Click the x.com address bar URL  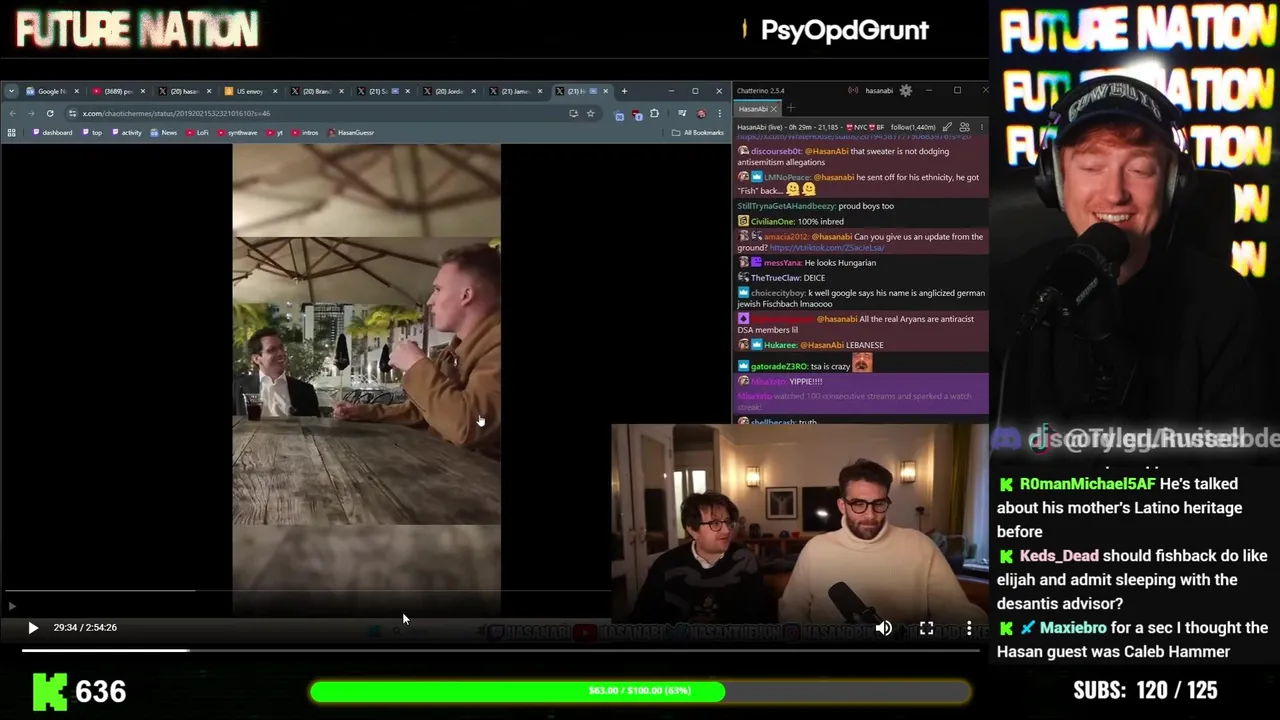pyautogui.click(x=176, y=114)
